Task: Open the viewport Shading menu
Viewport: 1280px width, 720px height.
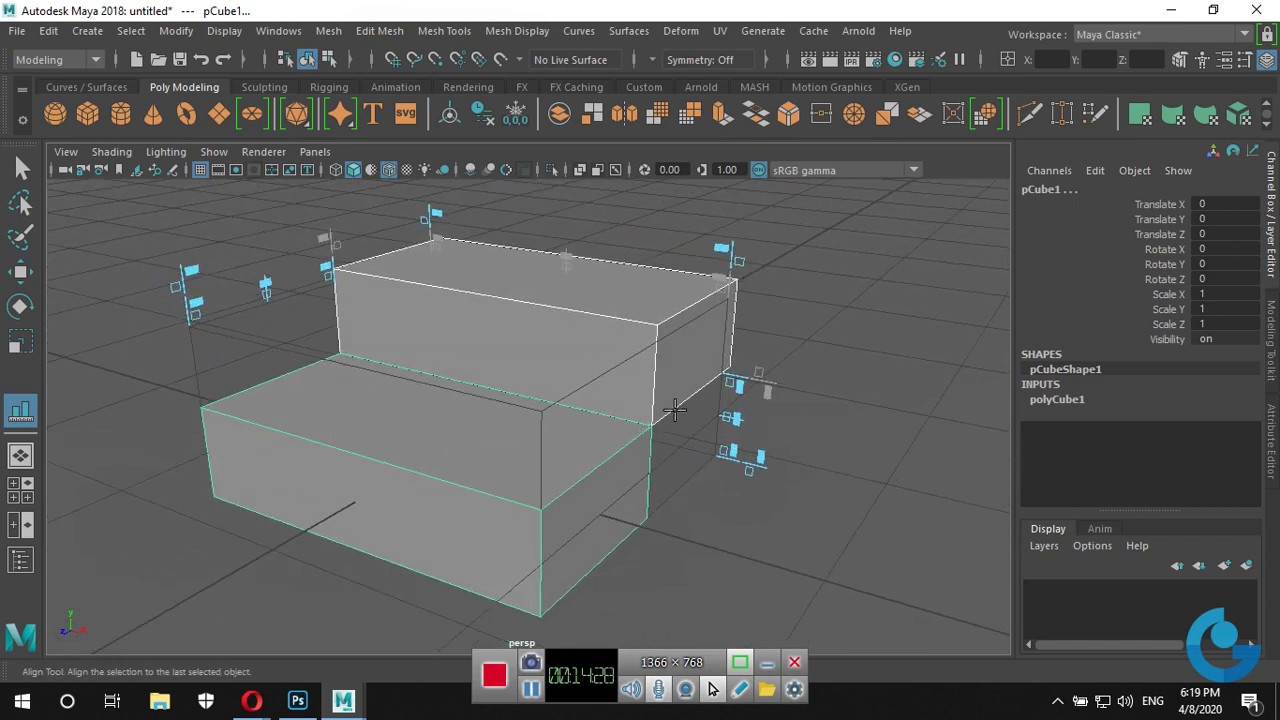Action: click(x=111, y=152)
